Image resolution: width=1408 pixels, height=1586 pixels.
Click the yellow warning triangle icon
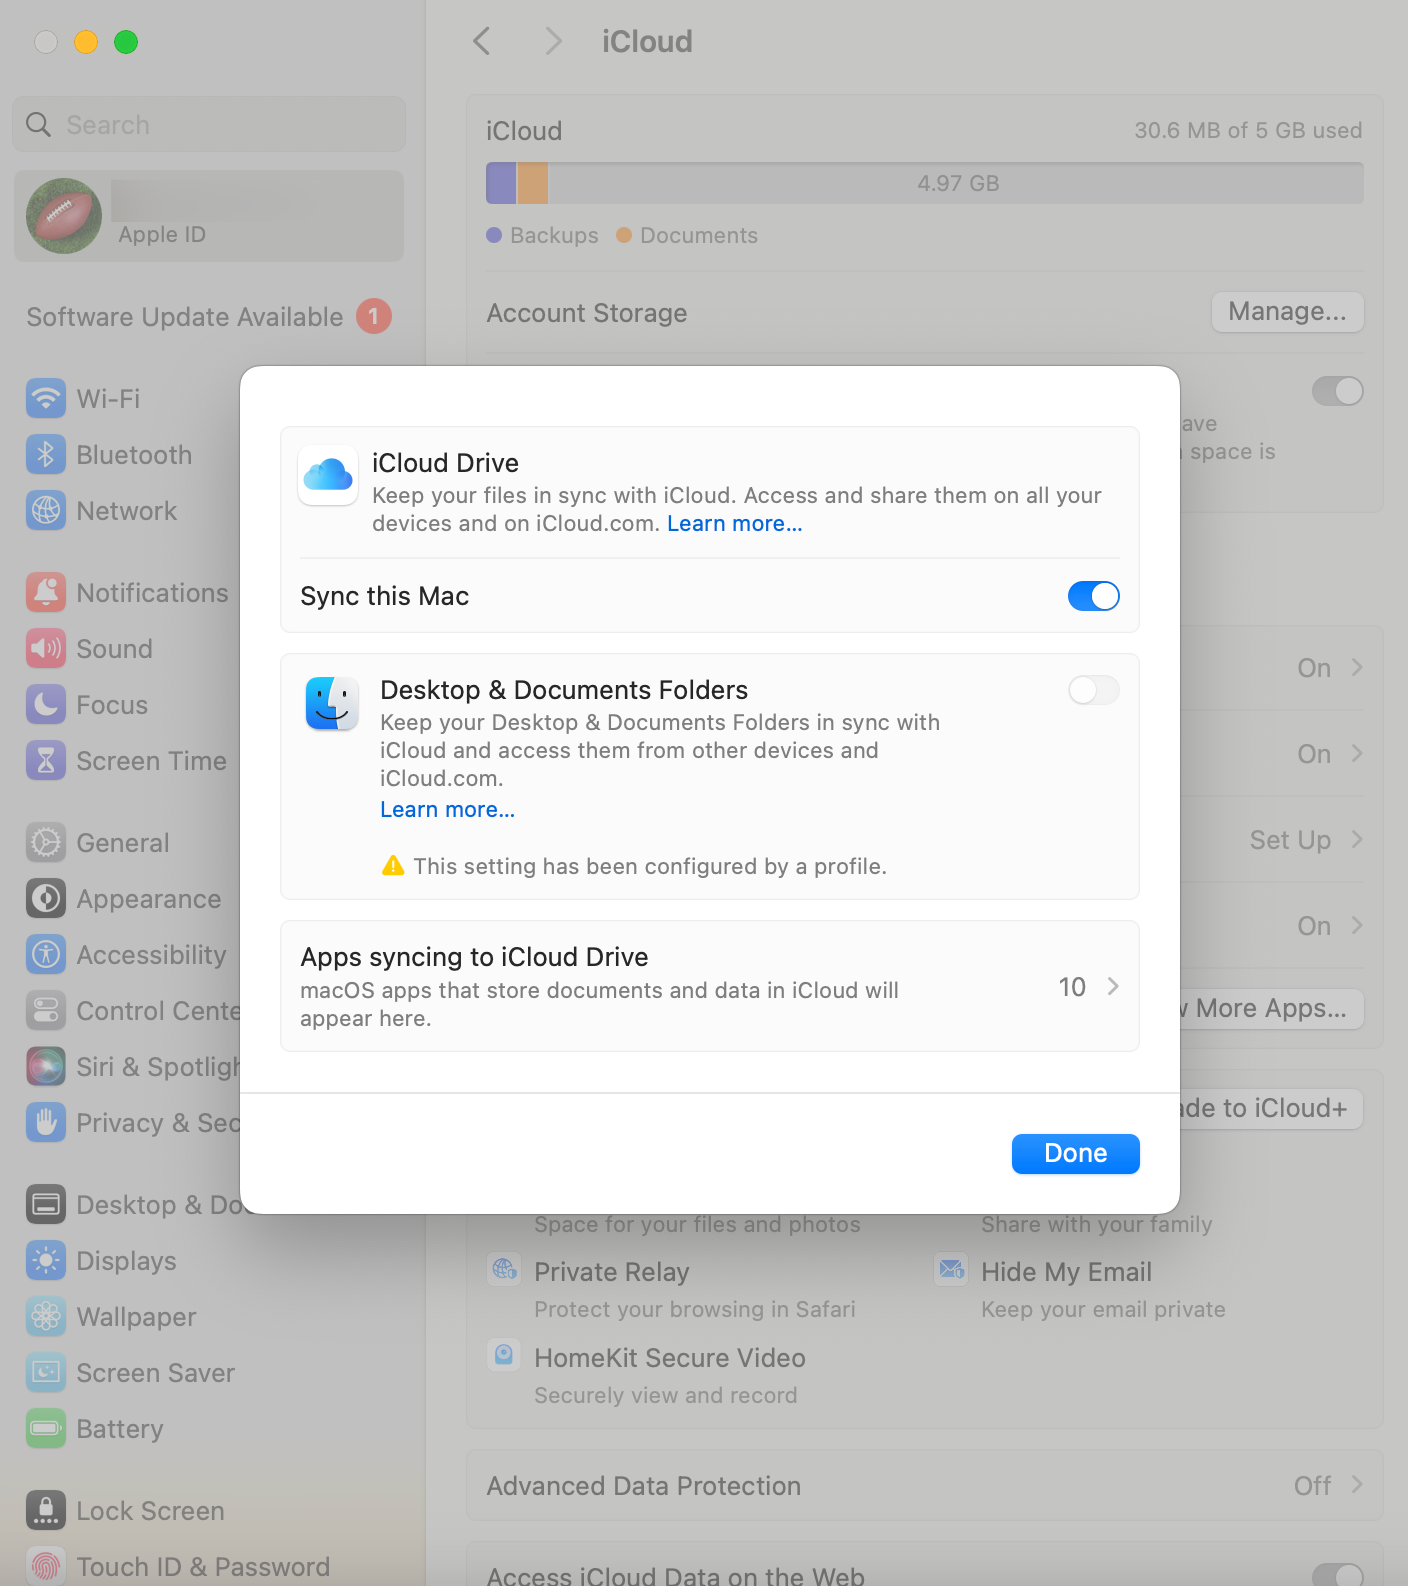coord(393,865)
